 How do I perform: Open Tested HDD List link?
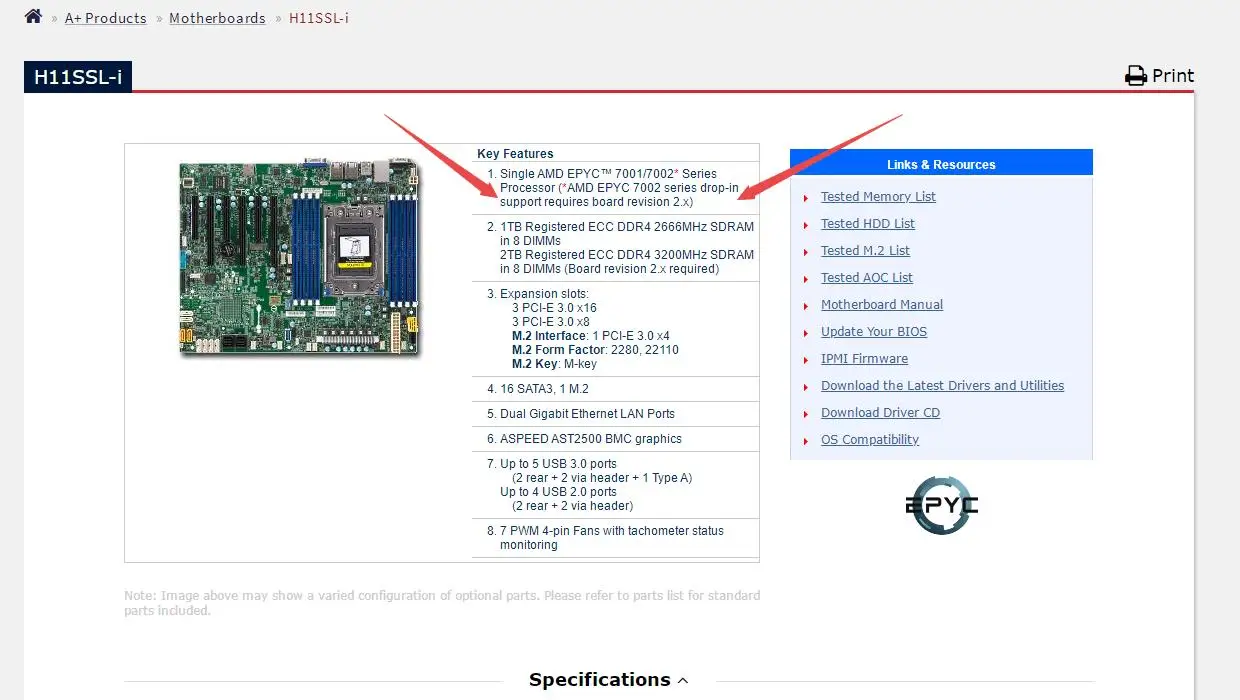point(867,224)
